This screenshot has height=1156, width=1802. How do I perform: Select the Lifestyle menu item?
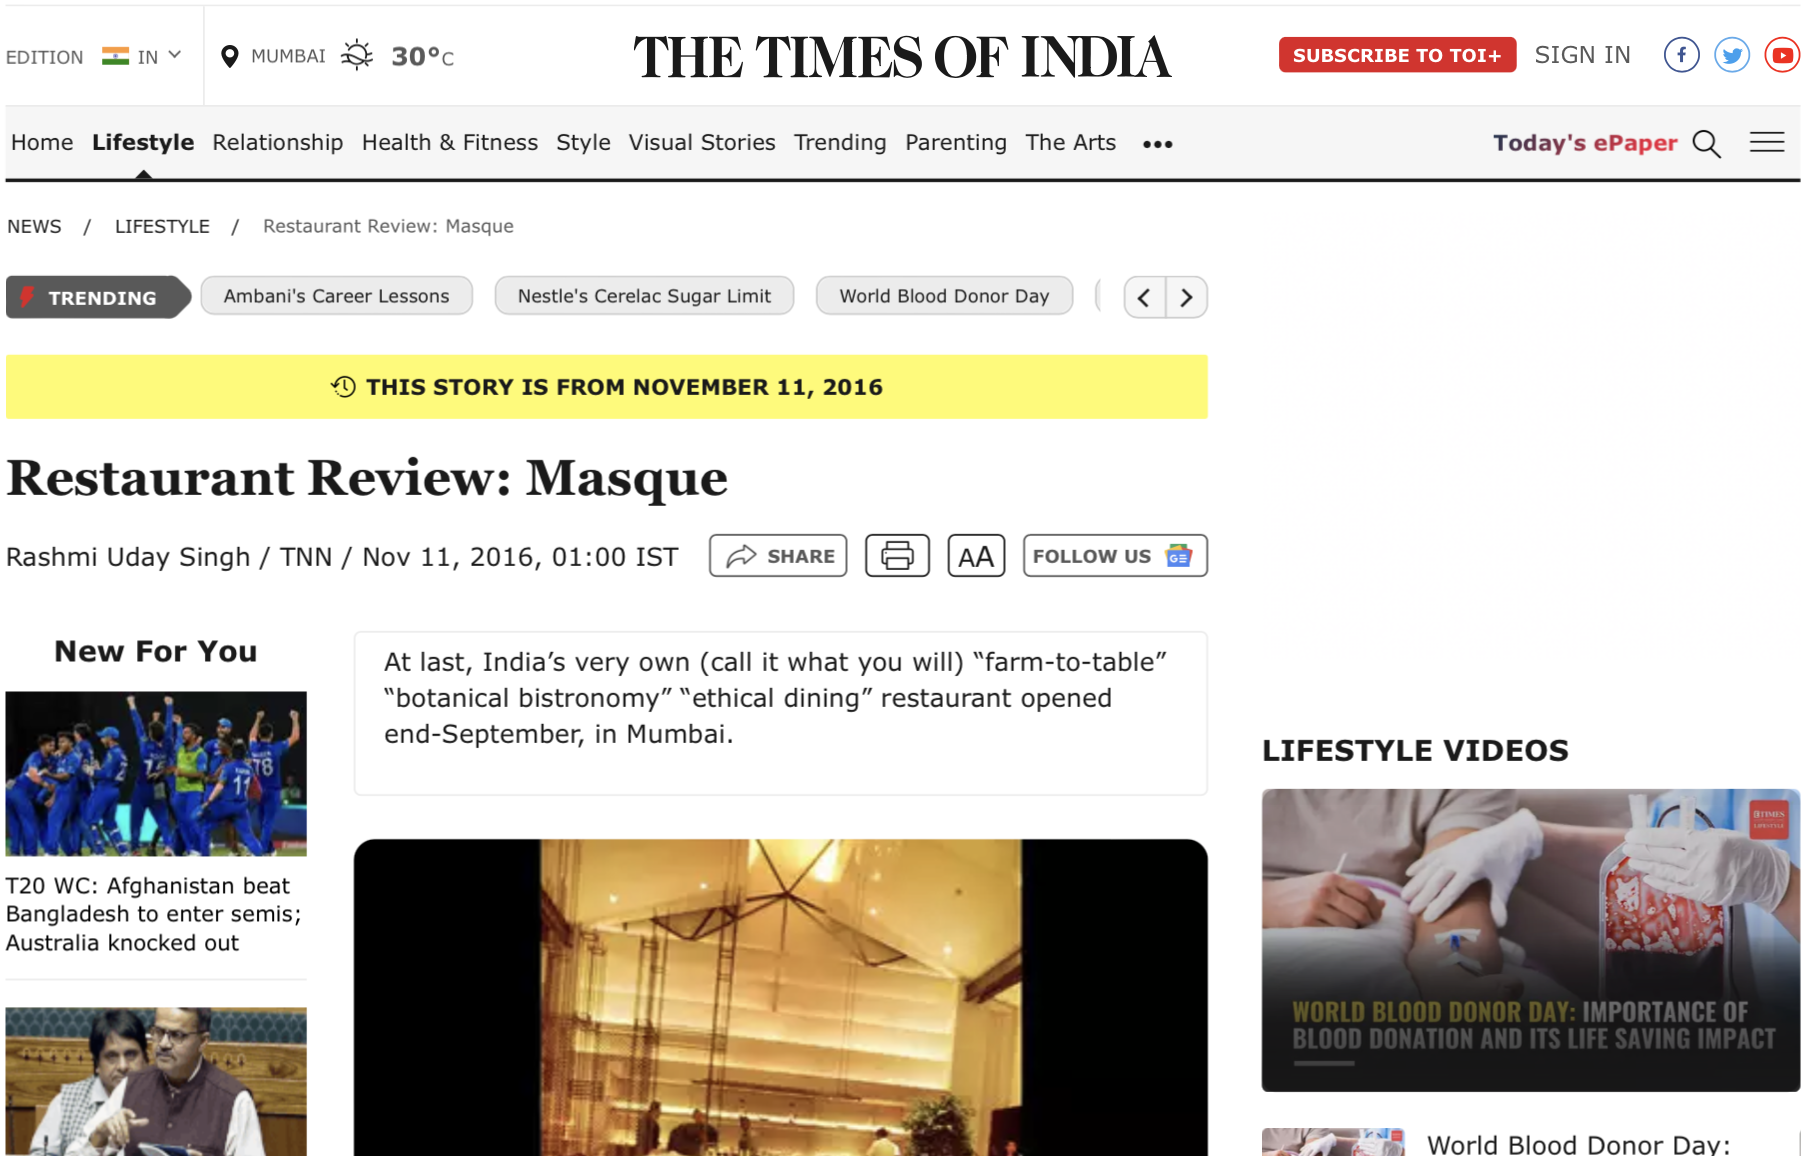143,143
